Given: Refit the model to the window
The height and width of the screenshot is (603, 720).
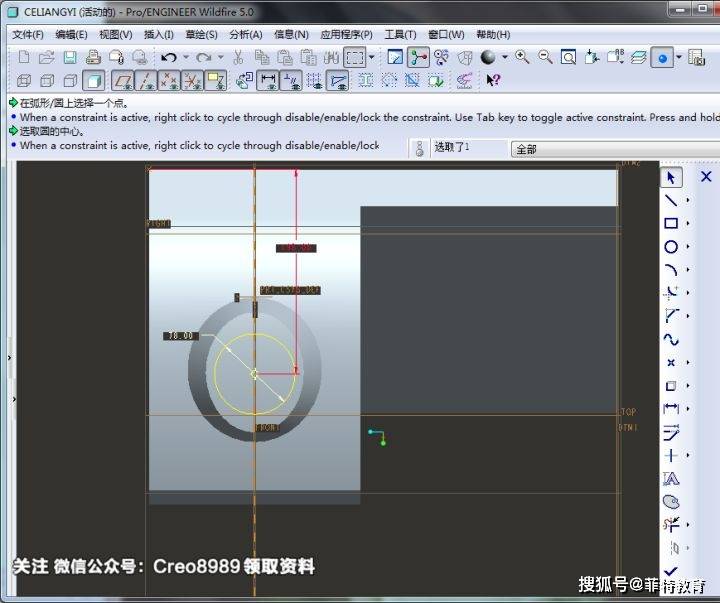Looking at the screenshot, I should pos(568,57).
